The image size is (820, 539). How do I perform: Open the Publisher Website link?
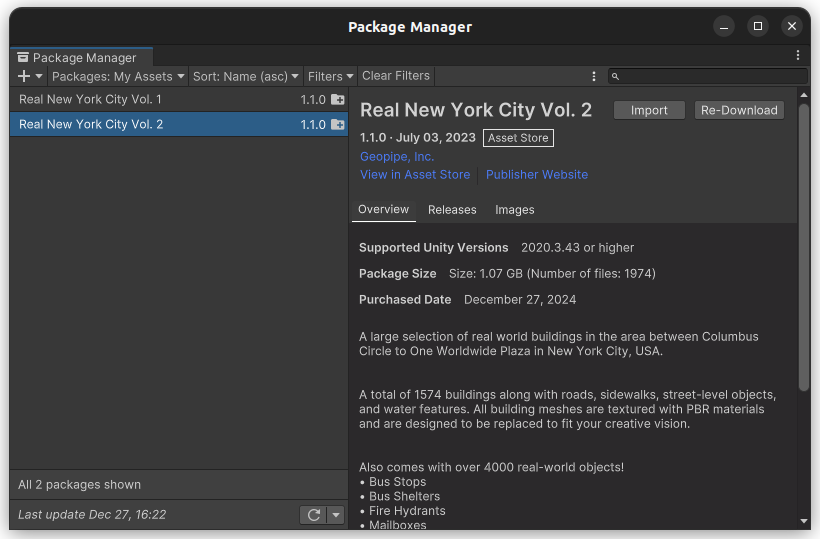pyautogui.click(x=537, y=175)
